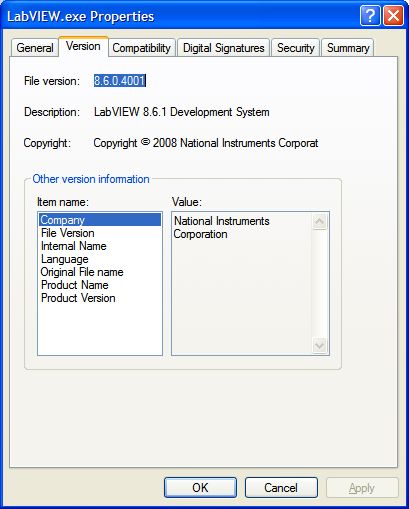Click the File version: label
This screenshot has height=509, width=409.
[x=52, y=81]
